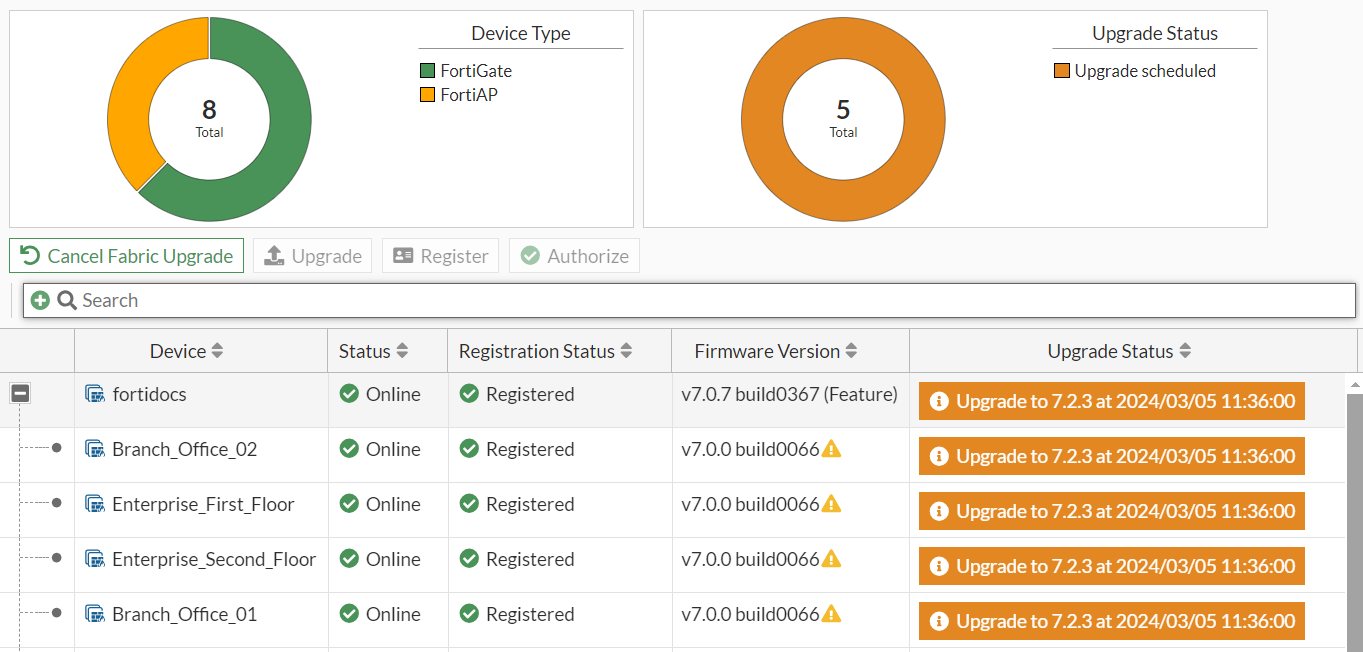Image resolution: width=1363 pixels, height=652 pixels.
Task: Click the Register toolbar button
Action: [440, 255]
